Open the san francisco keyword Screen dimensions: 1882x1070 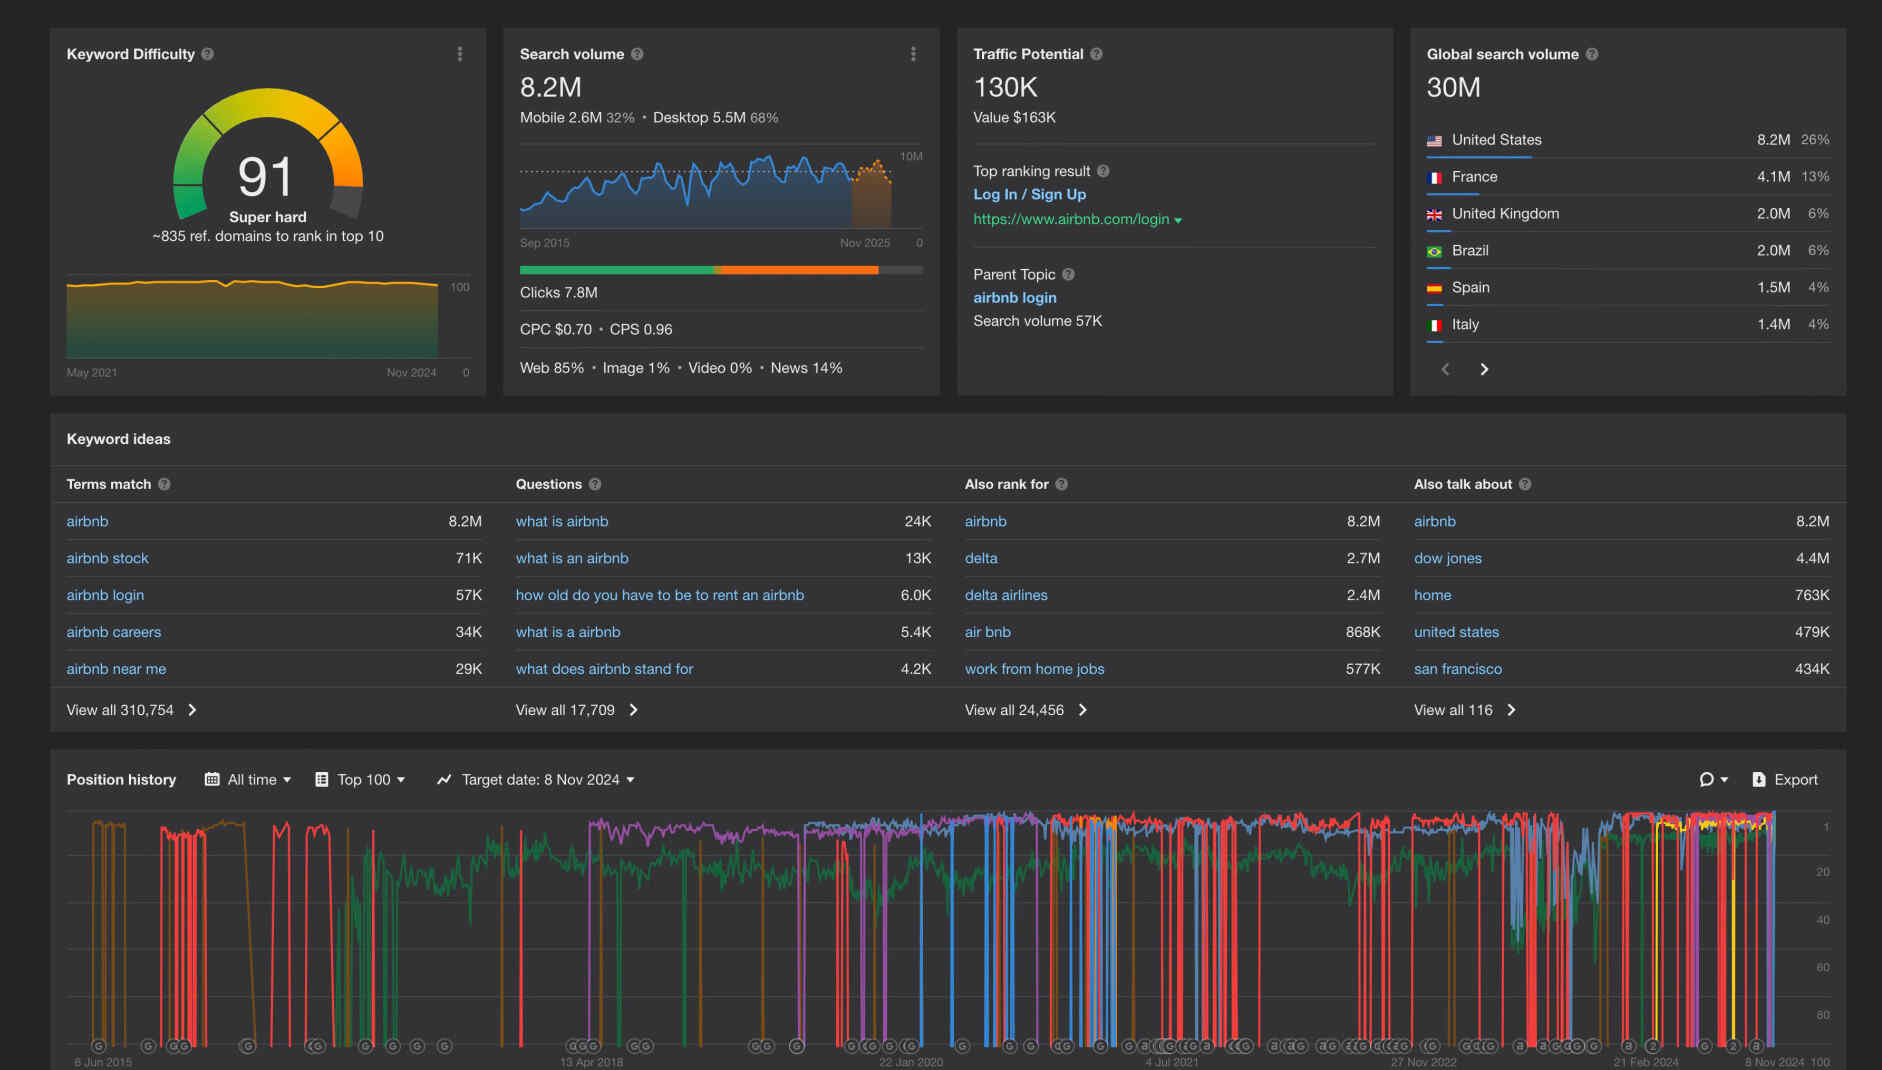[1458, 669]
